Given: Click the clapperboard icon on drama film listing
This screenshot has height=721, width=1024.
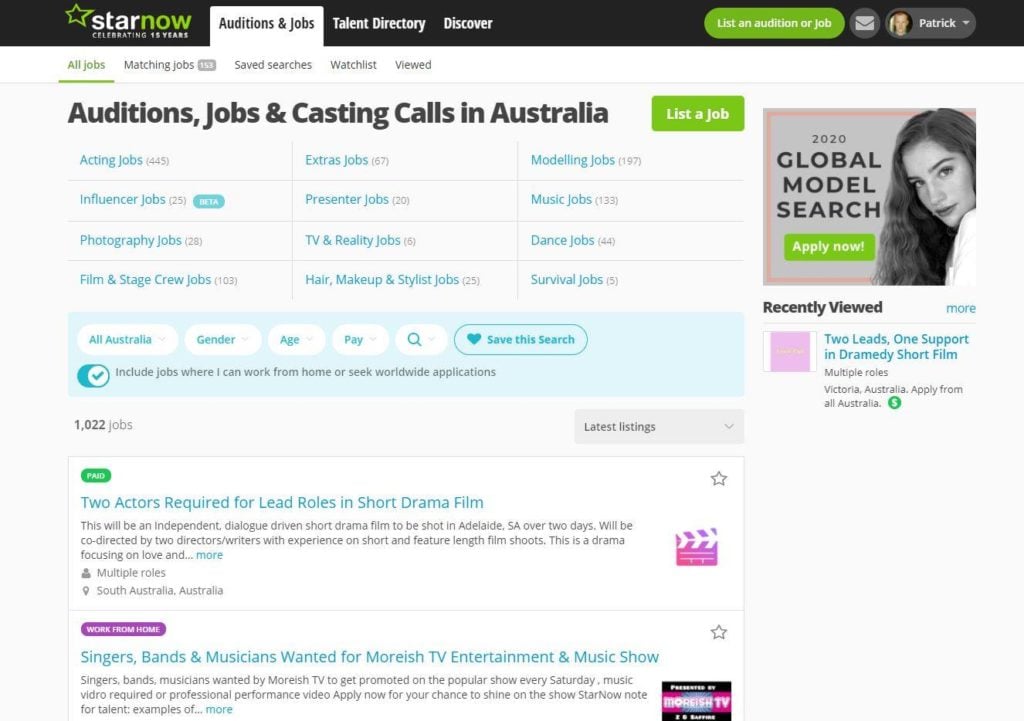Looking at the screenshot, I should (696, 547).
